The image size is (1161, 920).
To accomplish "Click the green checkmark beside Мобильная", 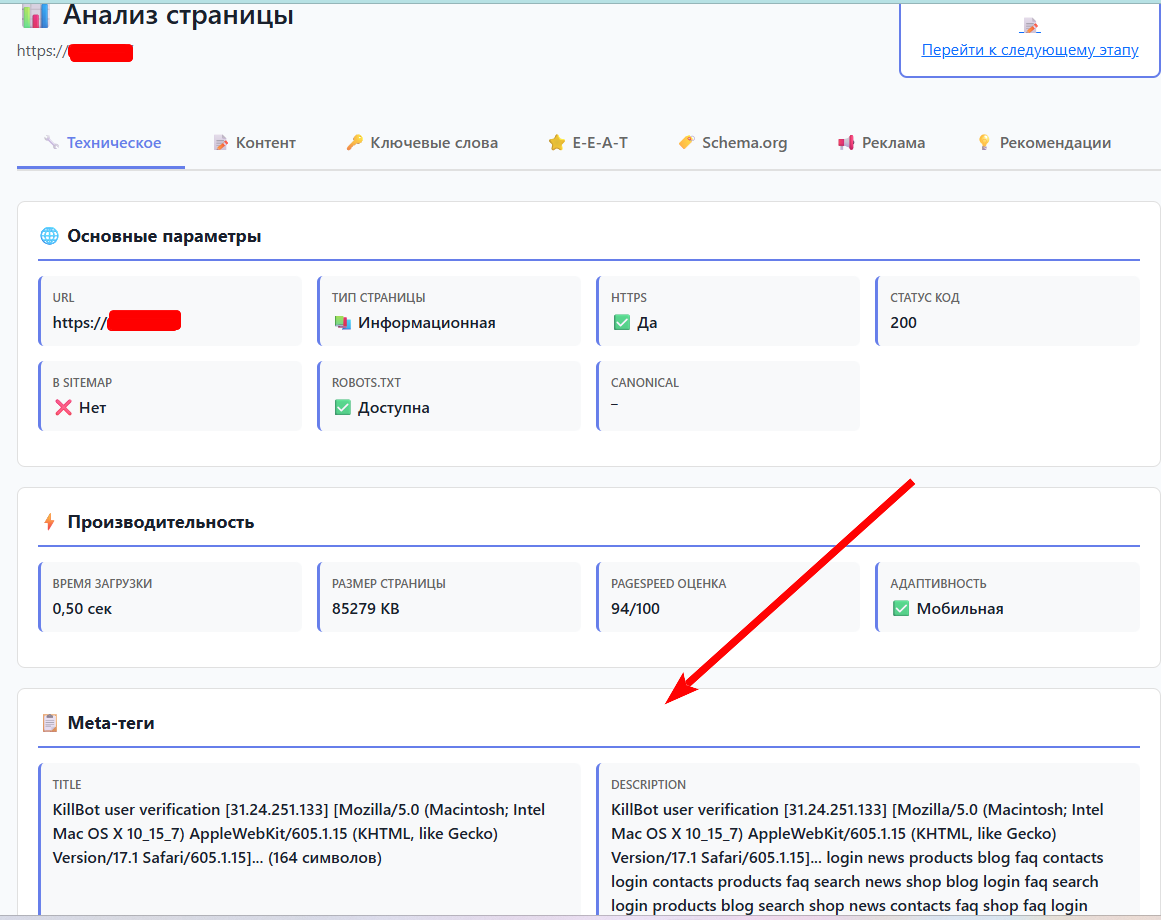I will (x=900, y=609).
